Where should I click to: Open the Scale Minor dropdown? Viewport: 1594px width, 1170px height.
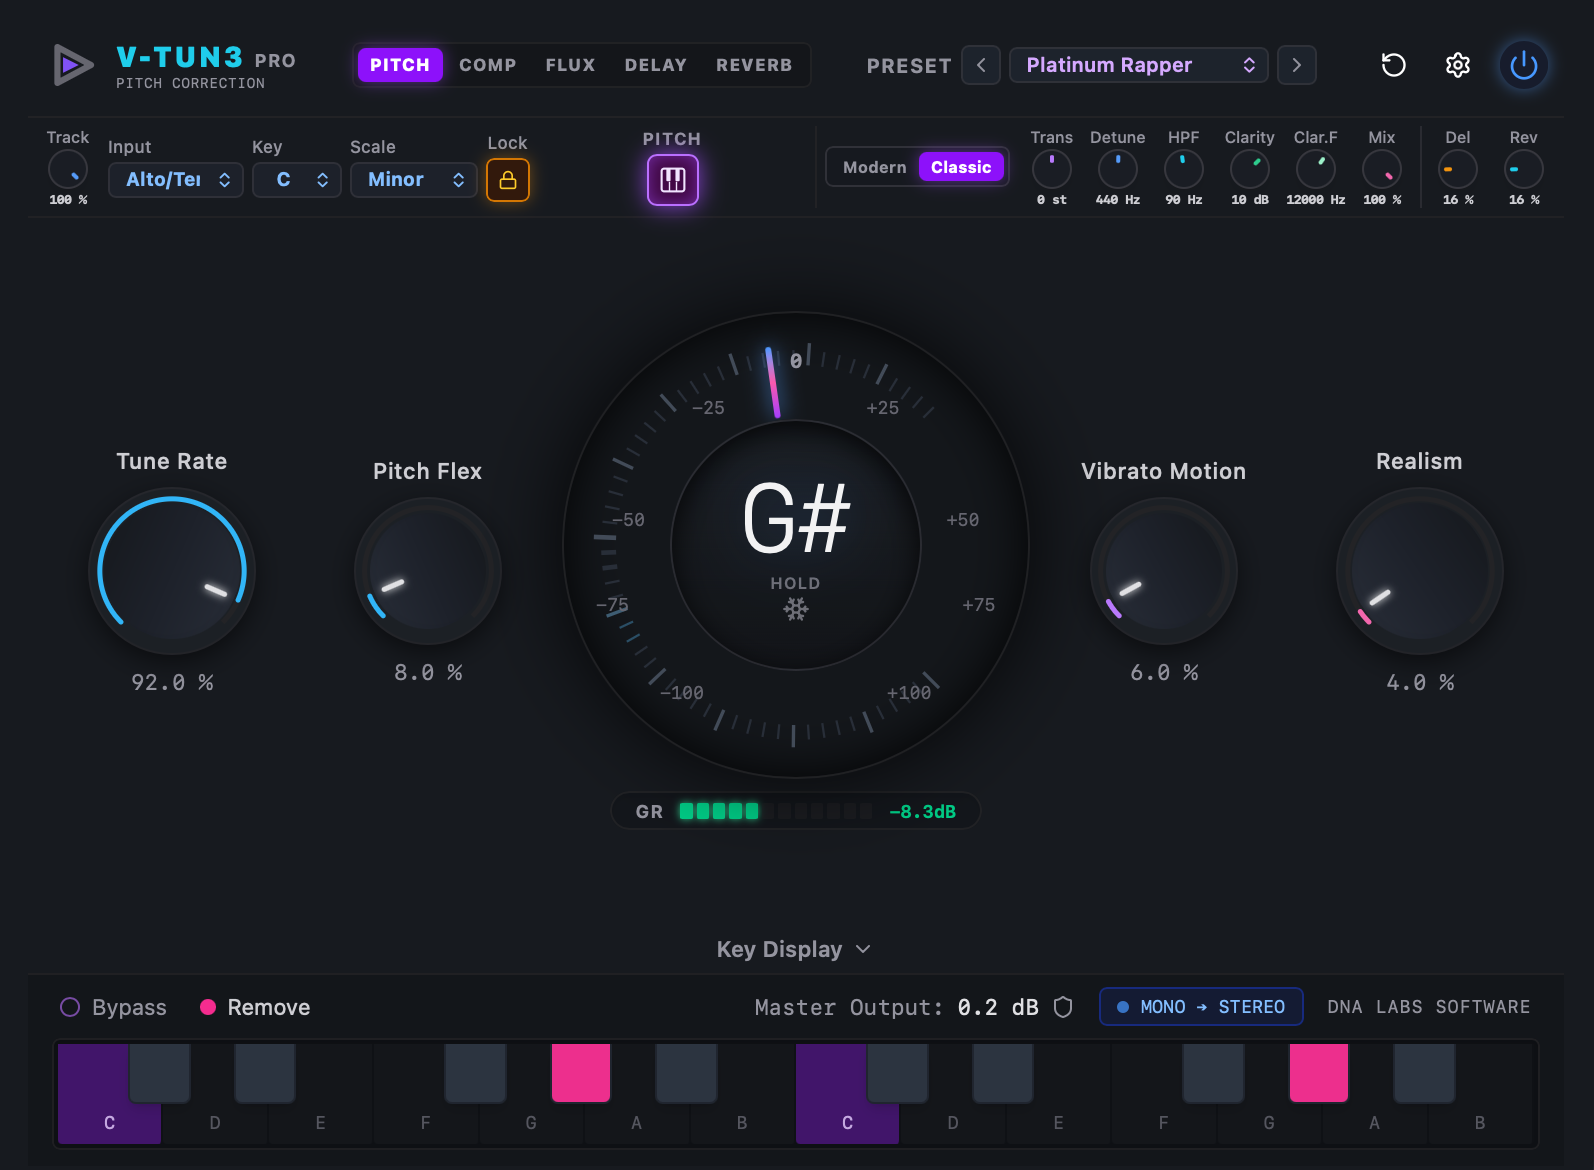(414, 180)
